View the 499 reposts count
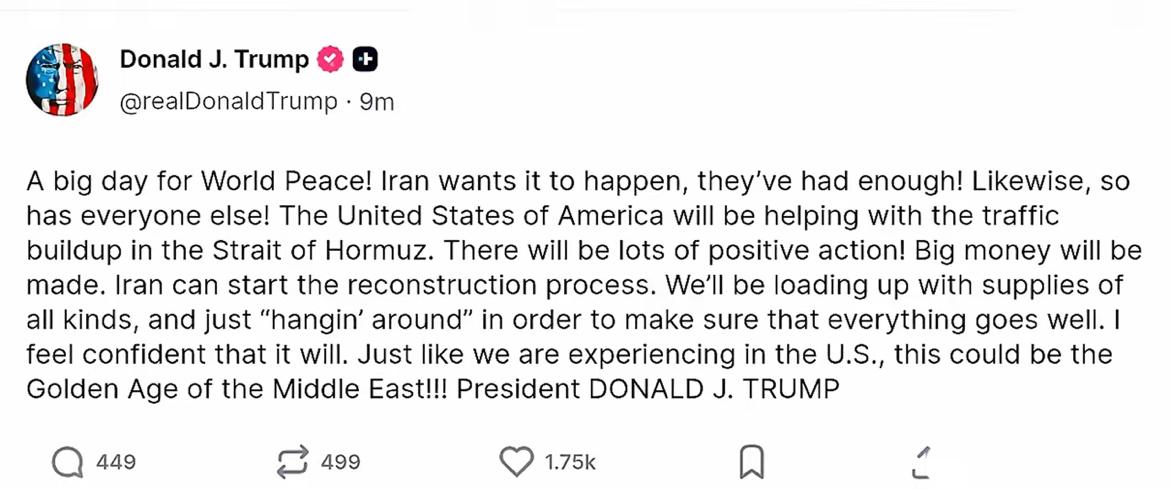1172x489 pixels. coord(341,462)
